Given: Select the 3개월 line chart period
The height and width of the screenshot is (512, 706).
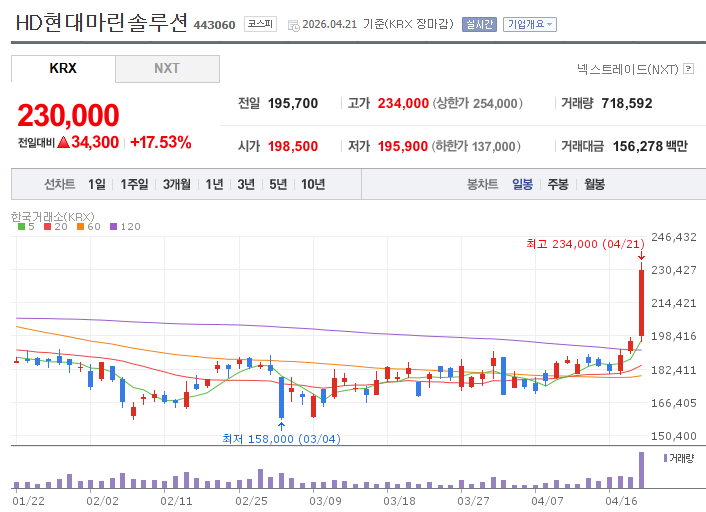Looking at the screenshot, I should click(x=176, y=184).
